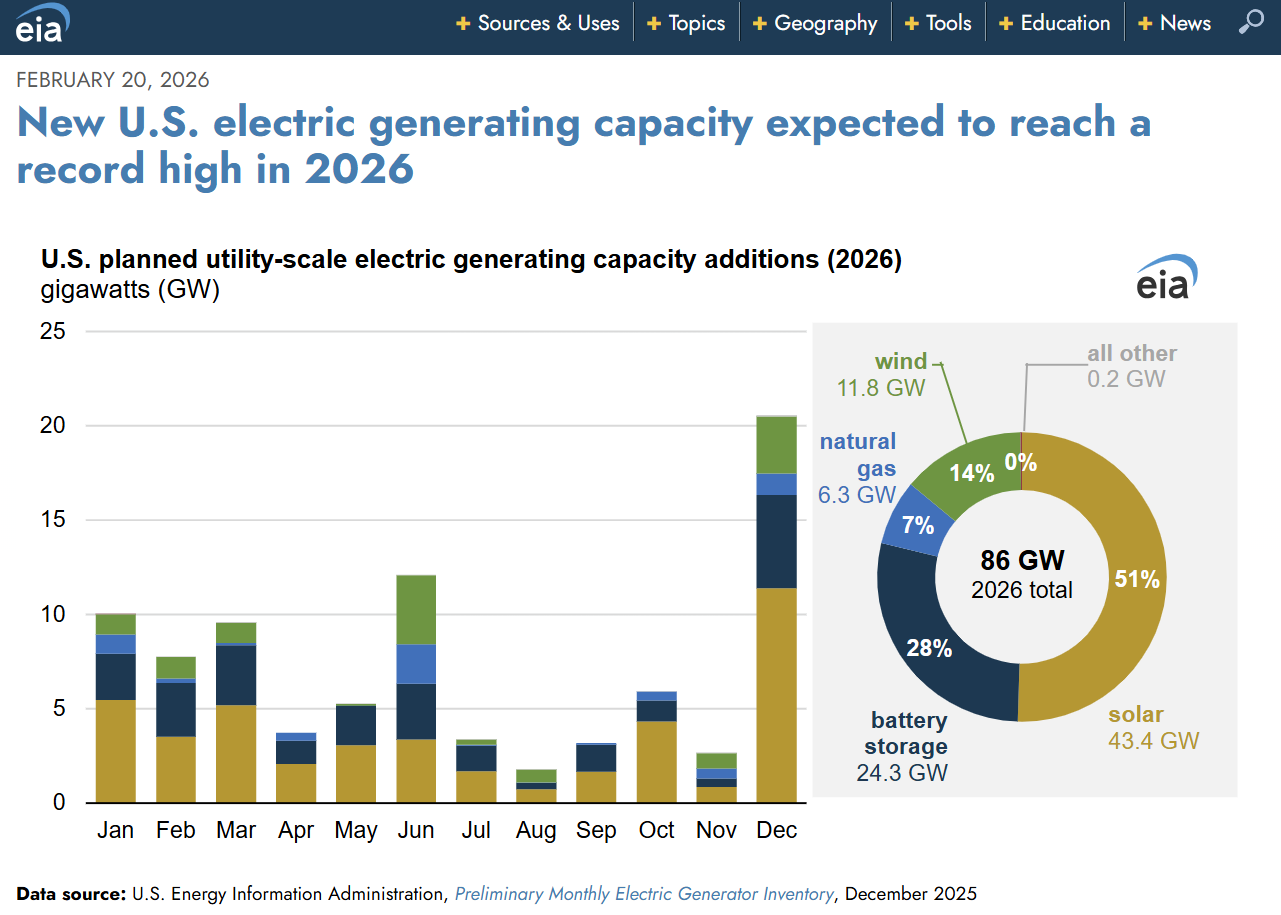Click the "86 GW" donut center text
The image size is (1281, 915).
(x=1022, y=560)
